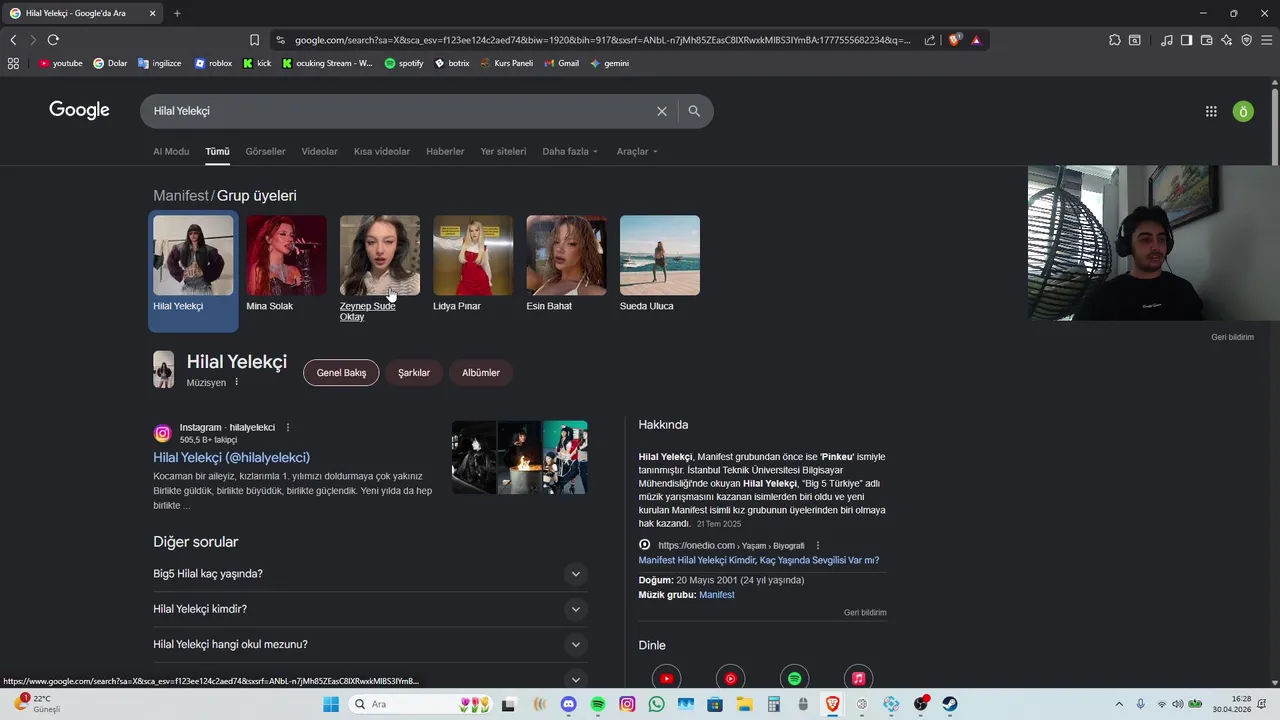Open Discord from the taskbar
Screen dimensions: 1280x720
[569, 704]
